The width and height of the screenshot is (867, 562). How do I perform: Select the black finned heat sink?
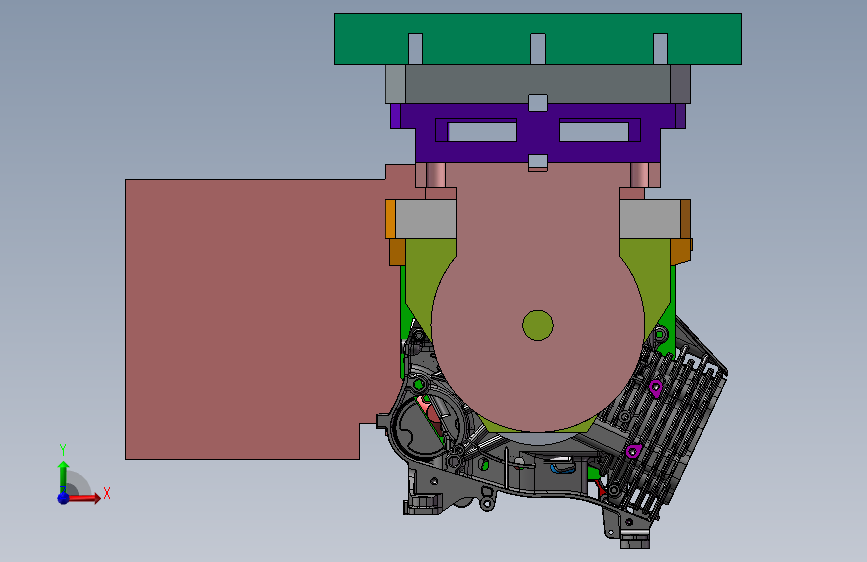[664, 431]
